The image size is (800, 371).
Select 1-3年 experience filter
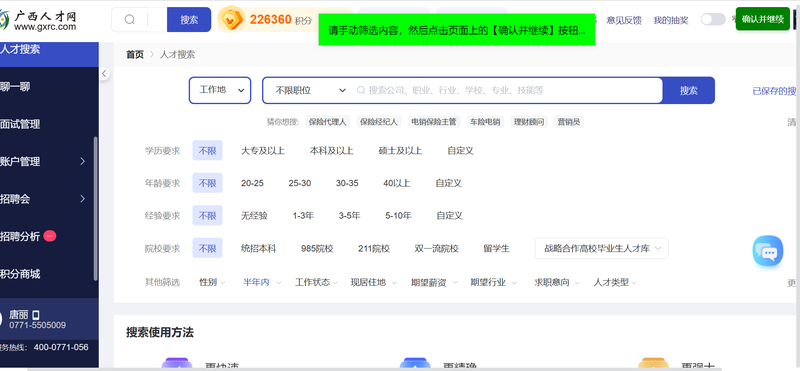[x=303, y=215]
